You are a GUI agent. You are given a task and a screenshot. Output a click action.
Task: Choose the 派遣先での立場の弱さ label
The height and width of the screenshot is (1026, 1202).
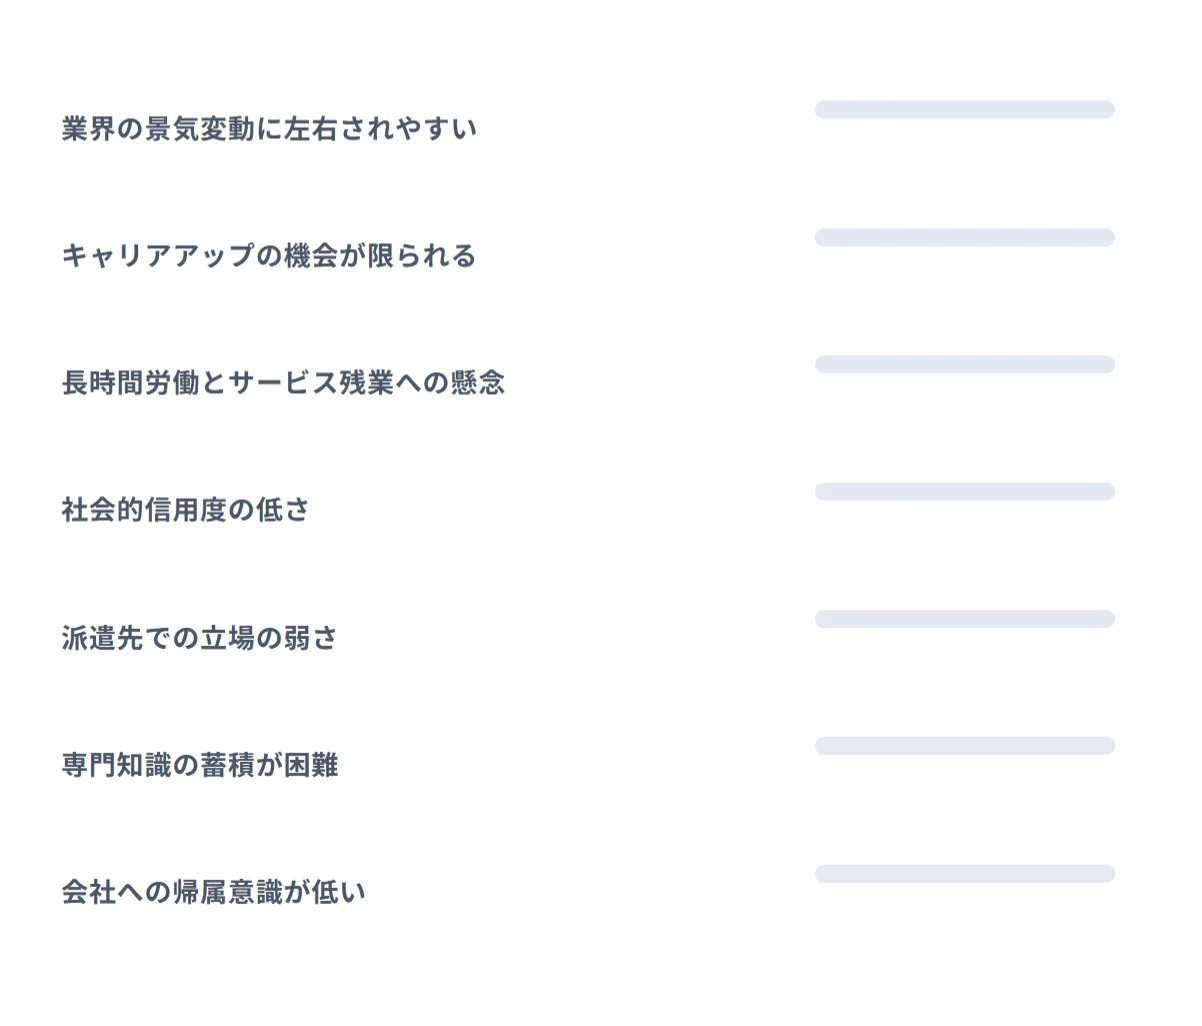point(199,638)
